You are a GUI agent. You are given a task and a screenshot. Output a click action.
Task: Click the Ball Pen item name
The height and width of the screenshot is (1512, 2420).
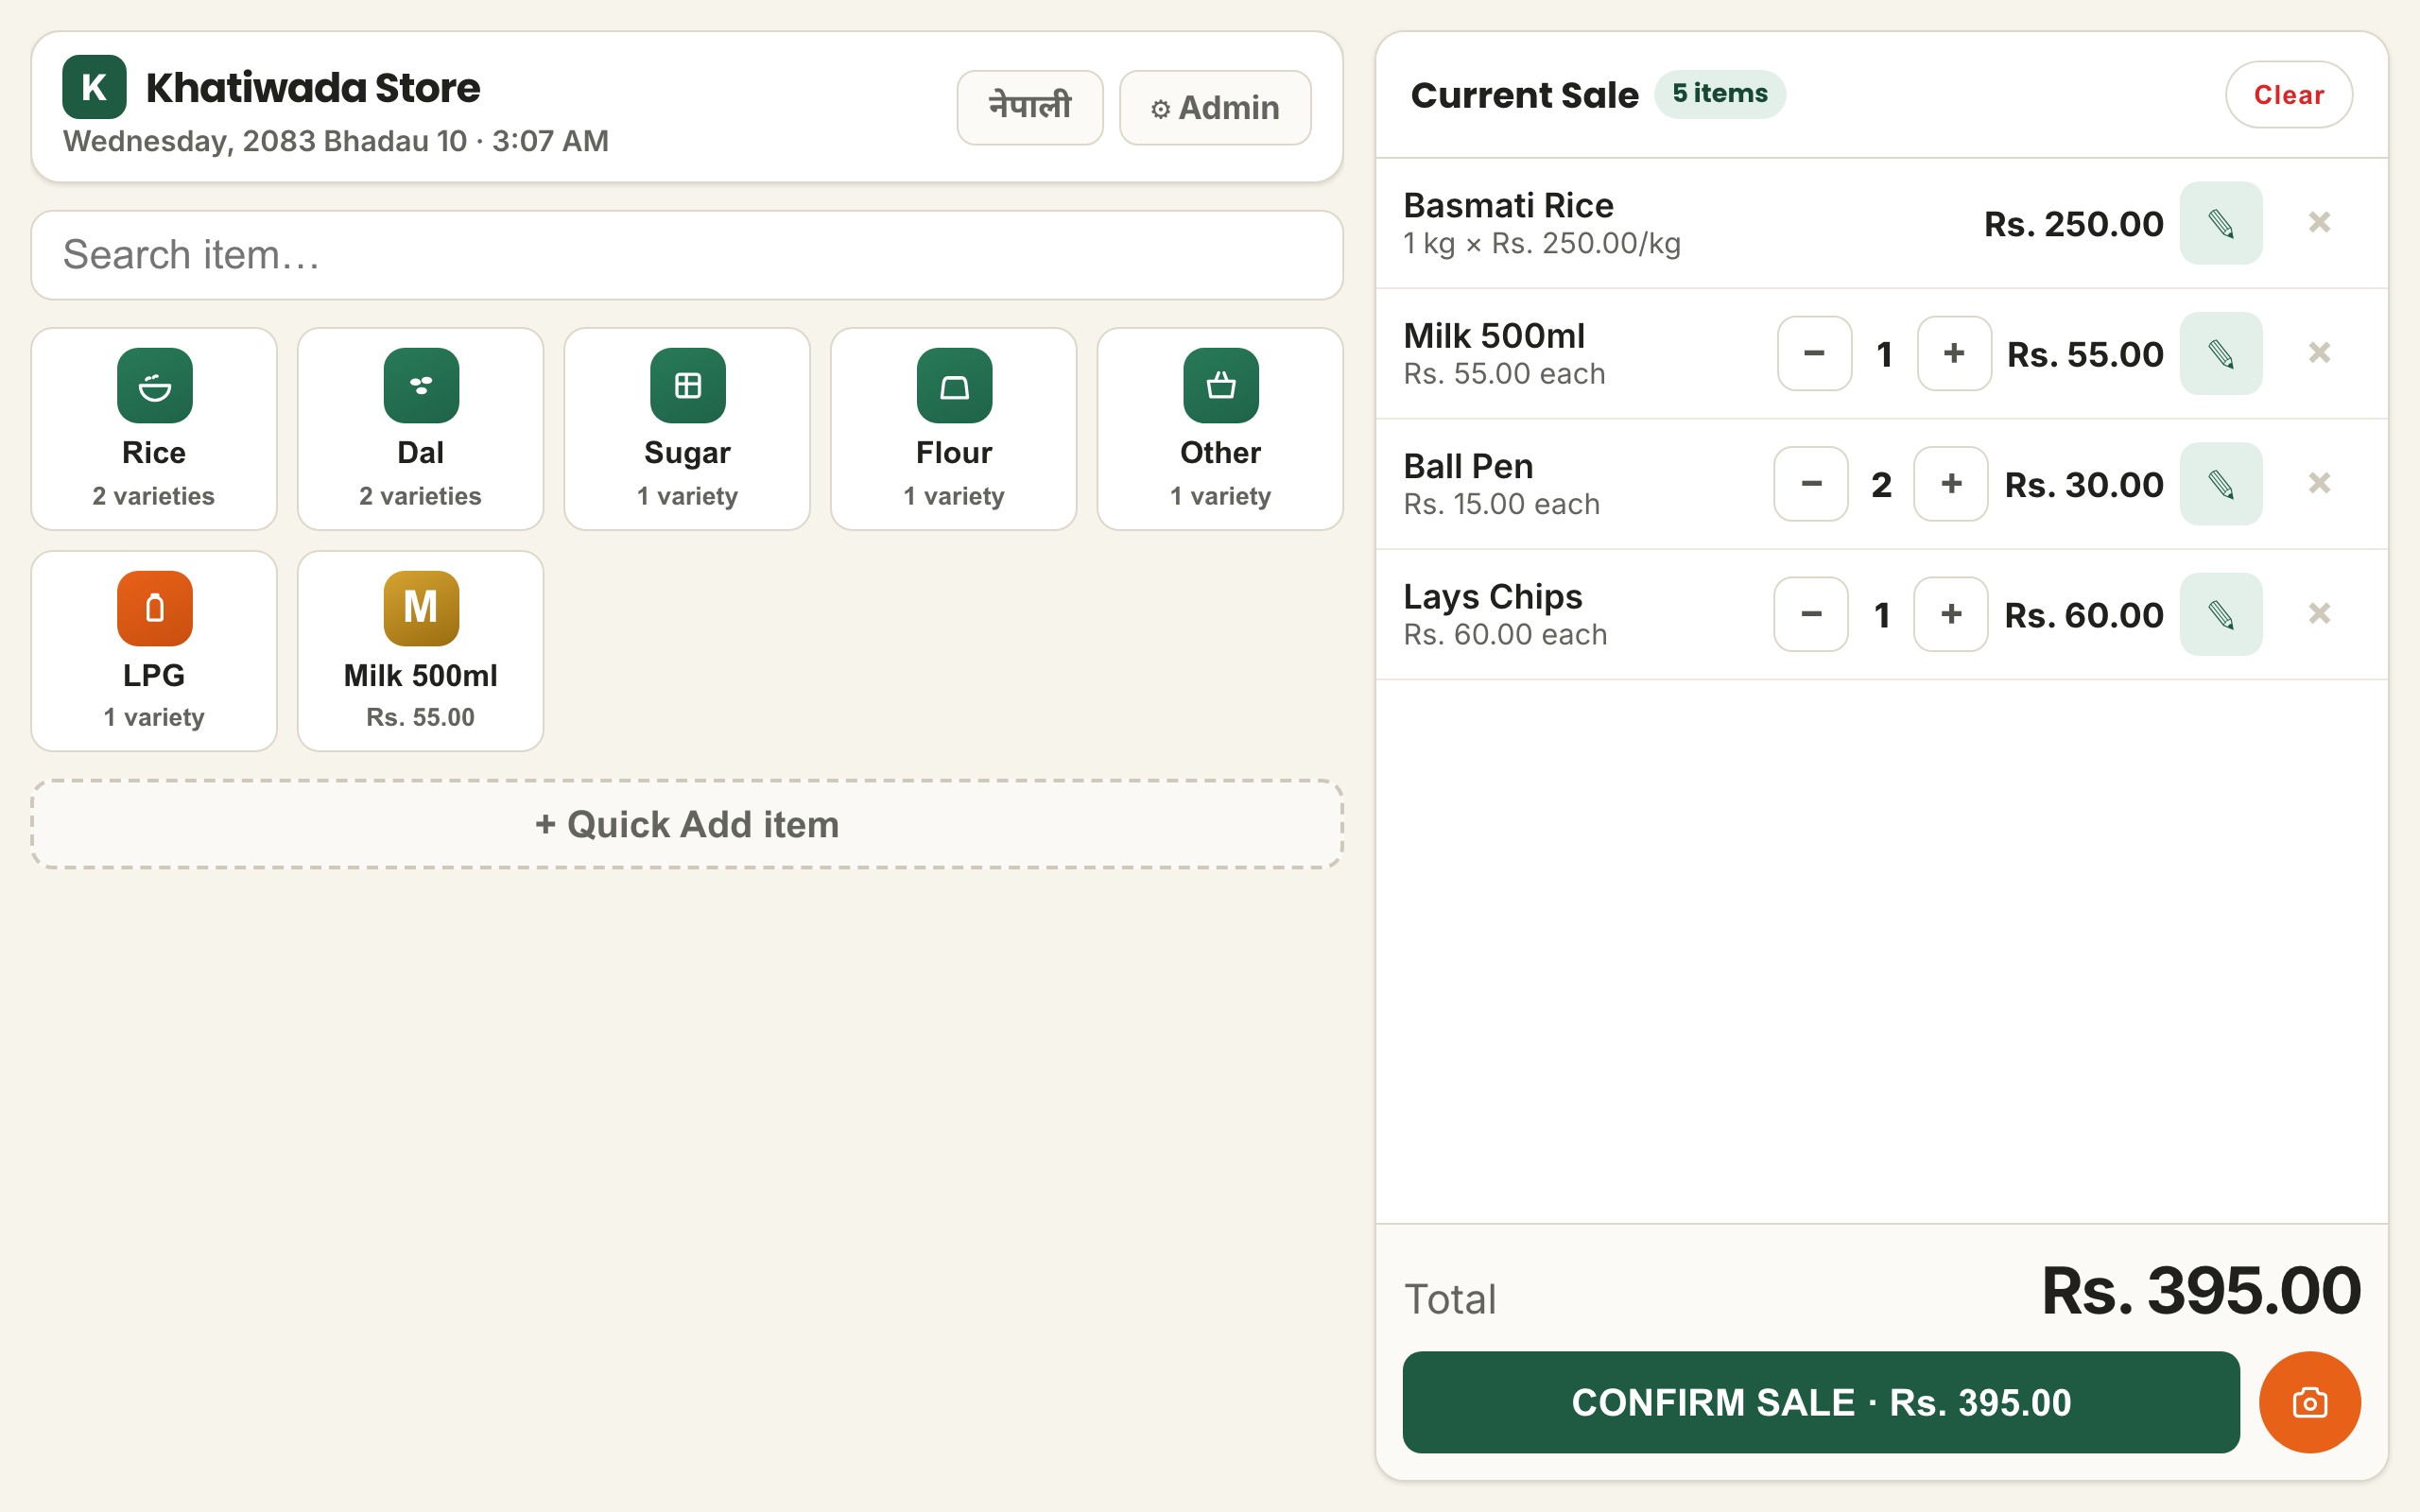1468,466
